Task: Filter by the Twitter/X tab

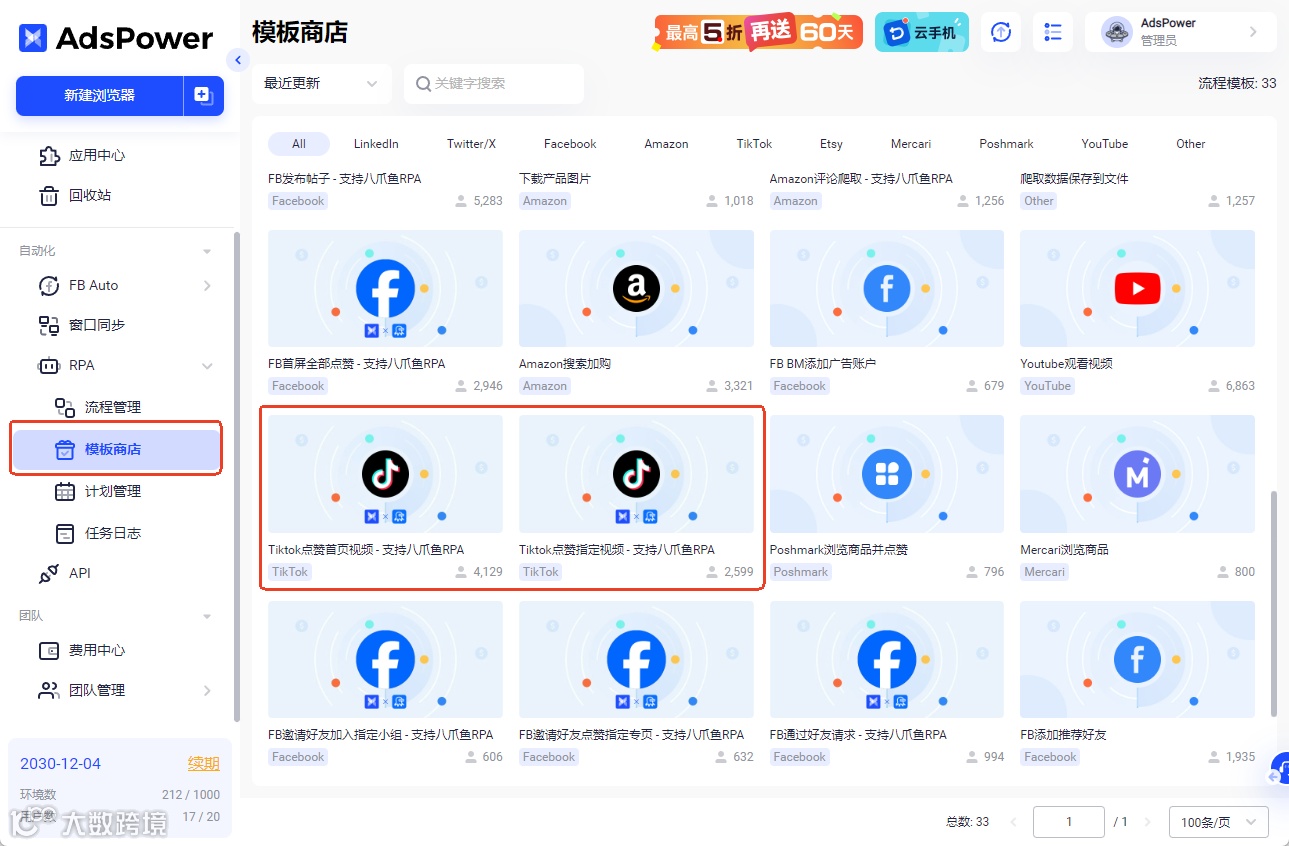Action: pos(471,144)
